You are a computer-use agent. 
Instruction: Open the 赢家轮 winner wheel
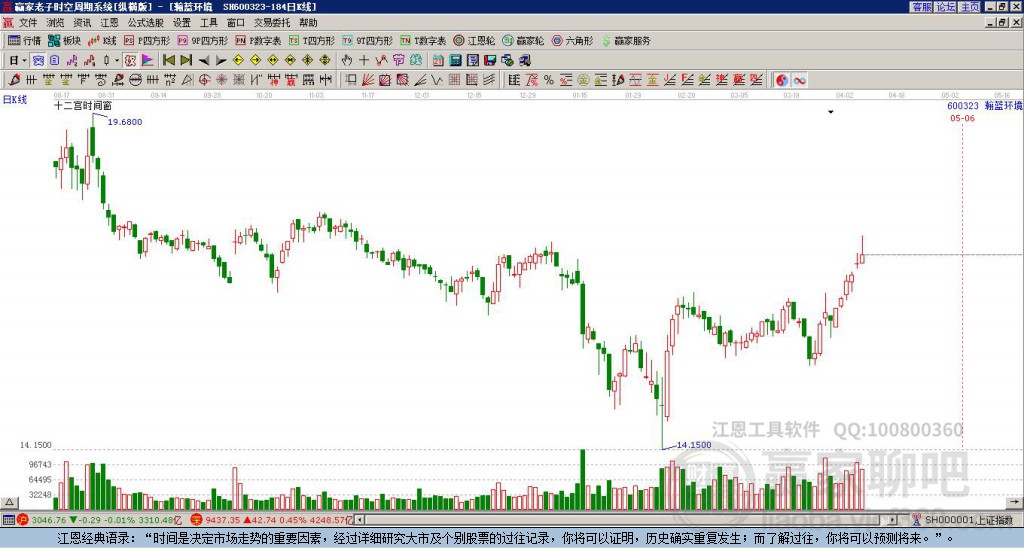523,40
